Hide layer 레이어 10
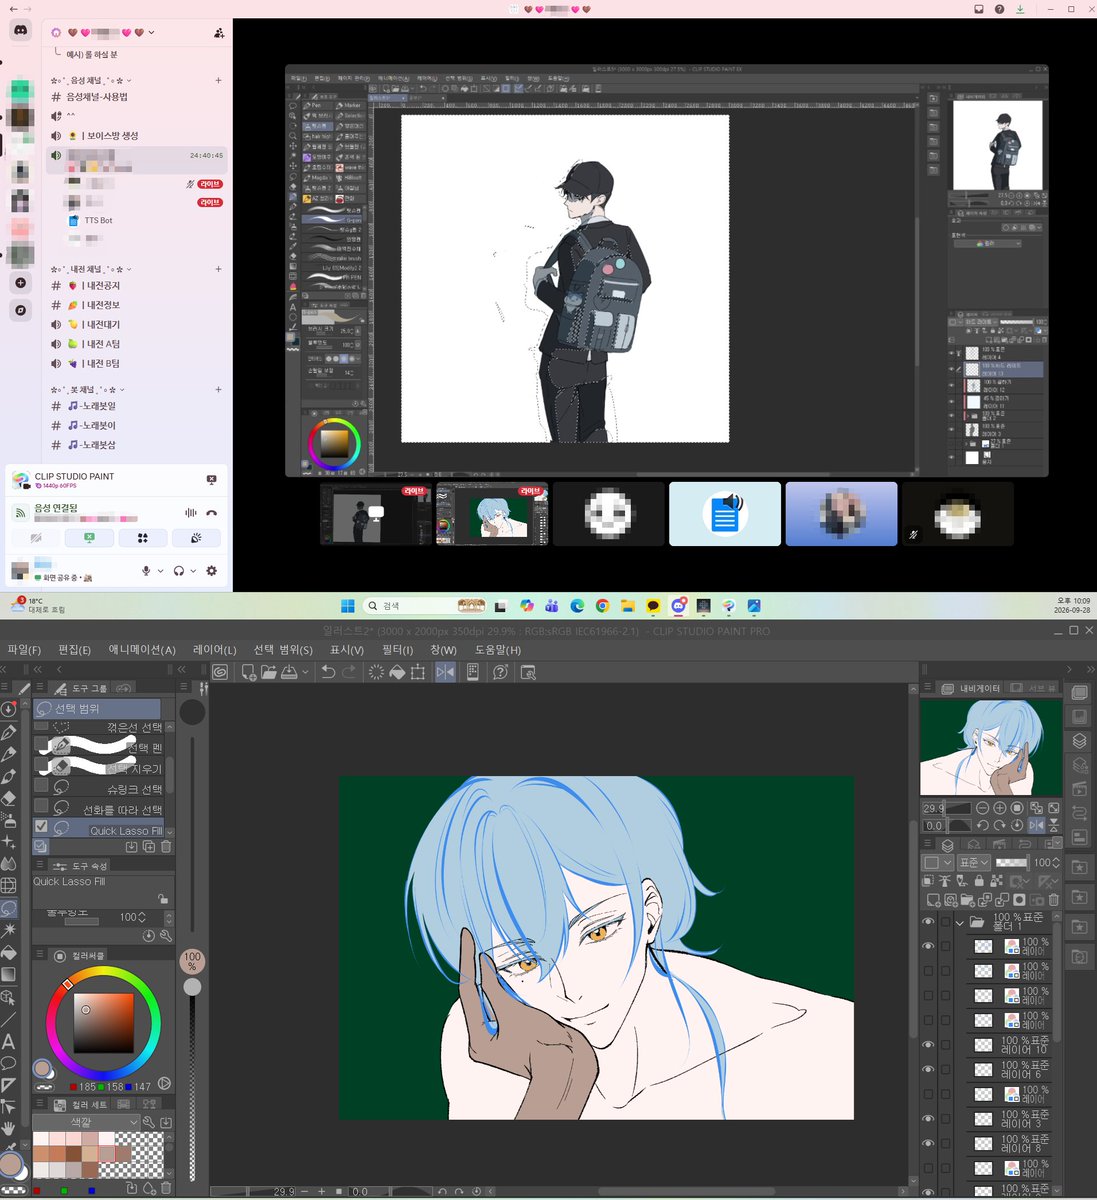This screenshot has height=1200, width=1097. click(928, 1044)
